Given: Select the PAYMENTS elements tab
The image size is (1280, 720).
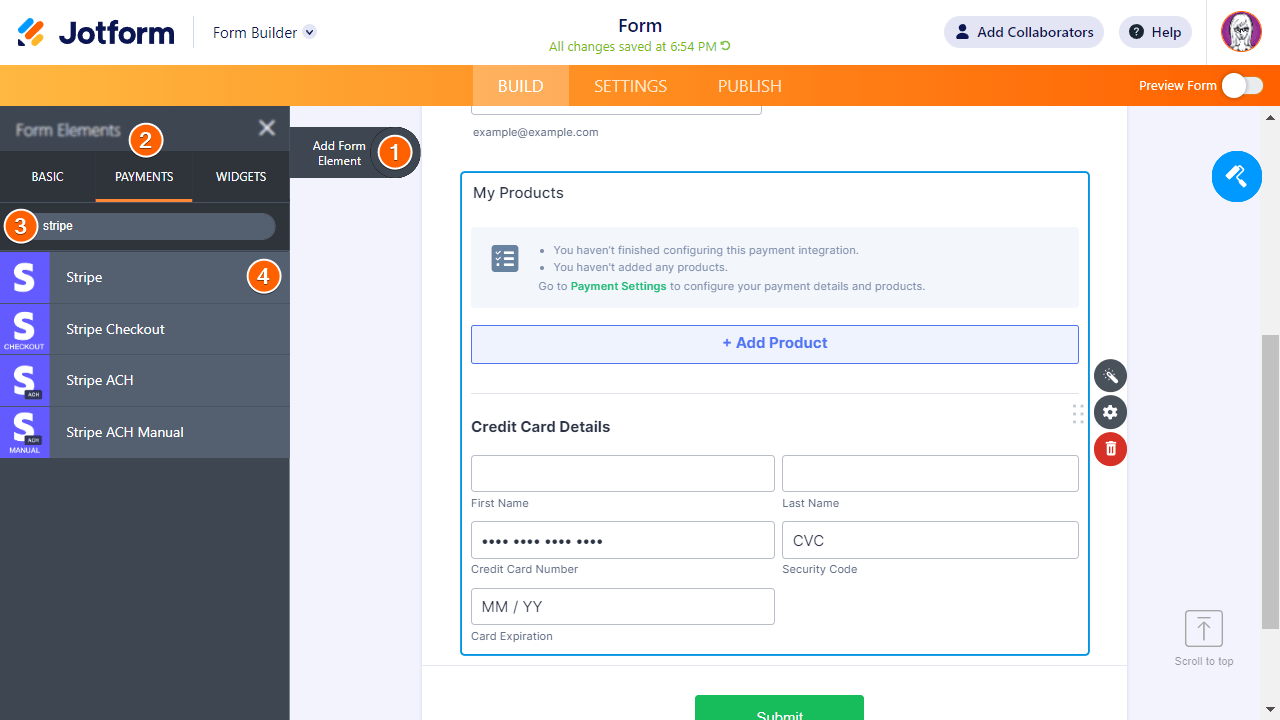Looking at the screenshot, I should (x=144, y=177).
